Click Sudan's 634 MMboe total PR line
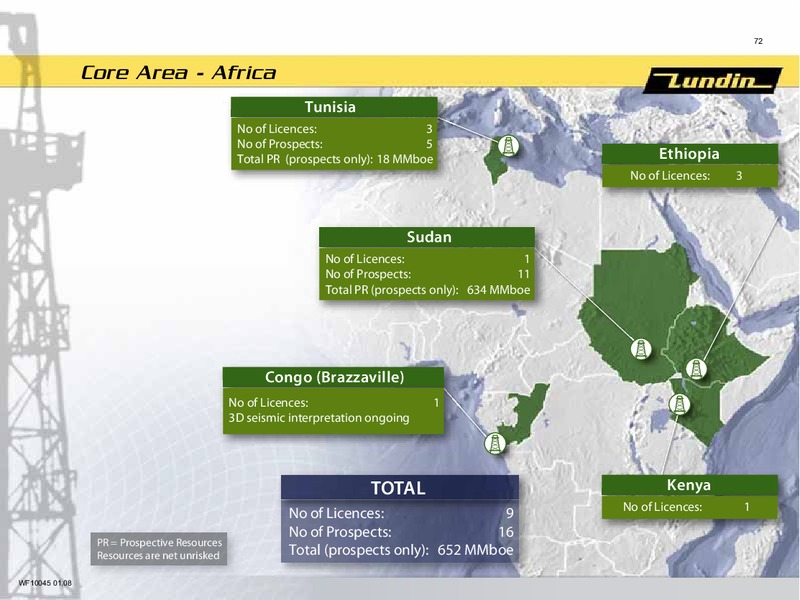Screen dimensions: 800x600 click(428, 290)
